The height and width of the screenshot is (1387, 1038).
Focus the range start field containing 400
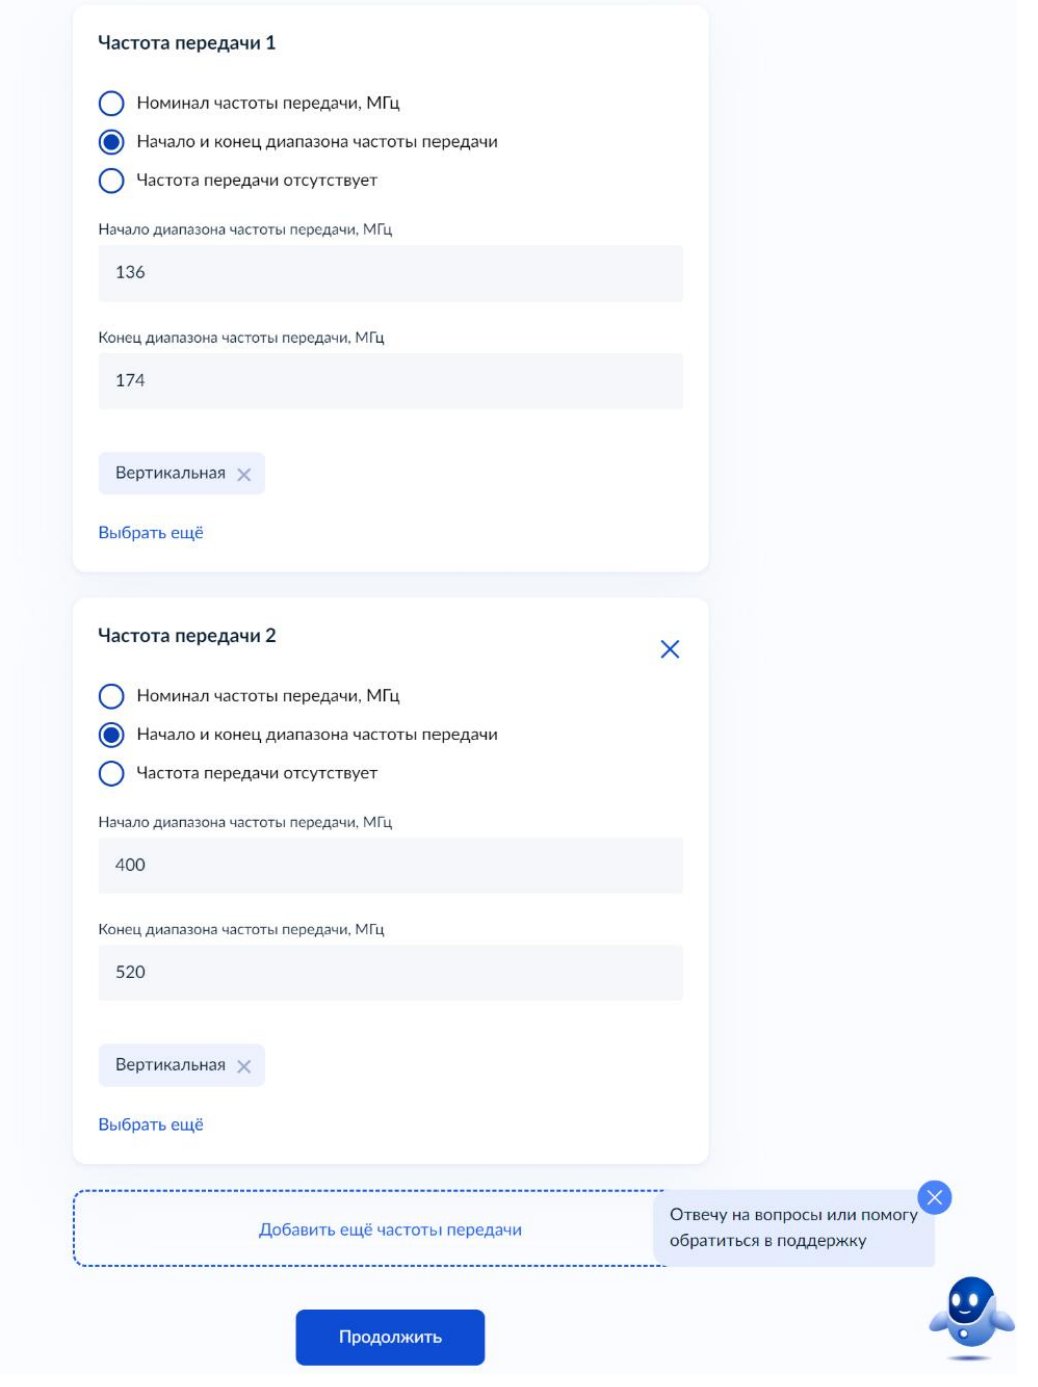coord(391,866)
